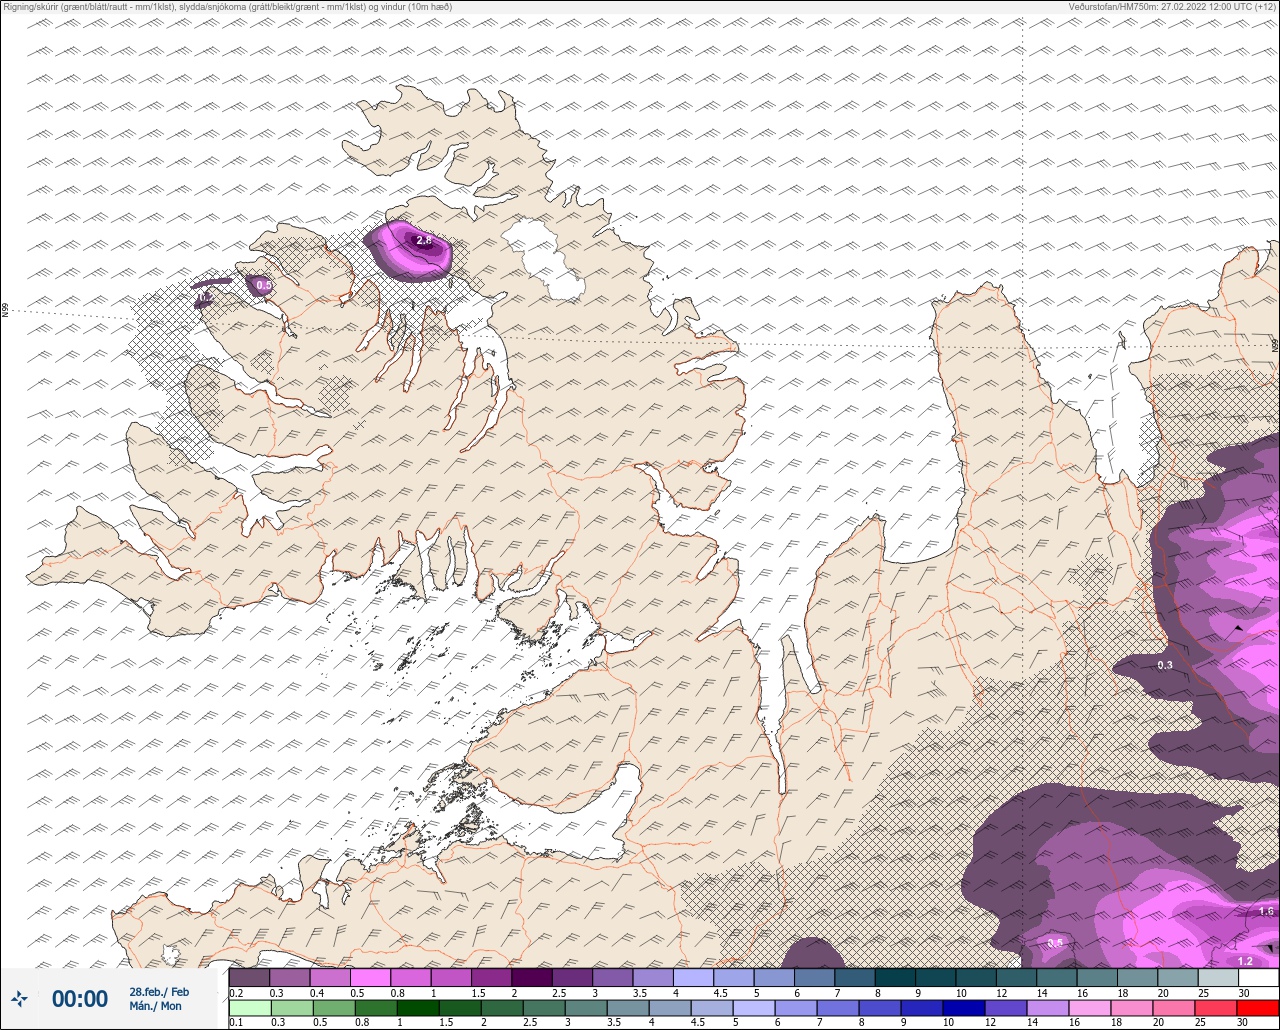Click the pale green swatch between 0.1 and 0.3

pos(249,1007)
